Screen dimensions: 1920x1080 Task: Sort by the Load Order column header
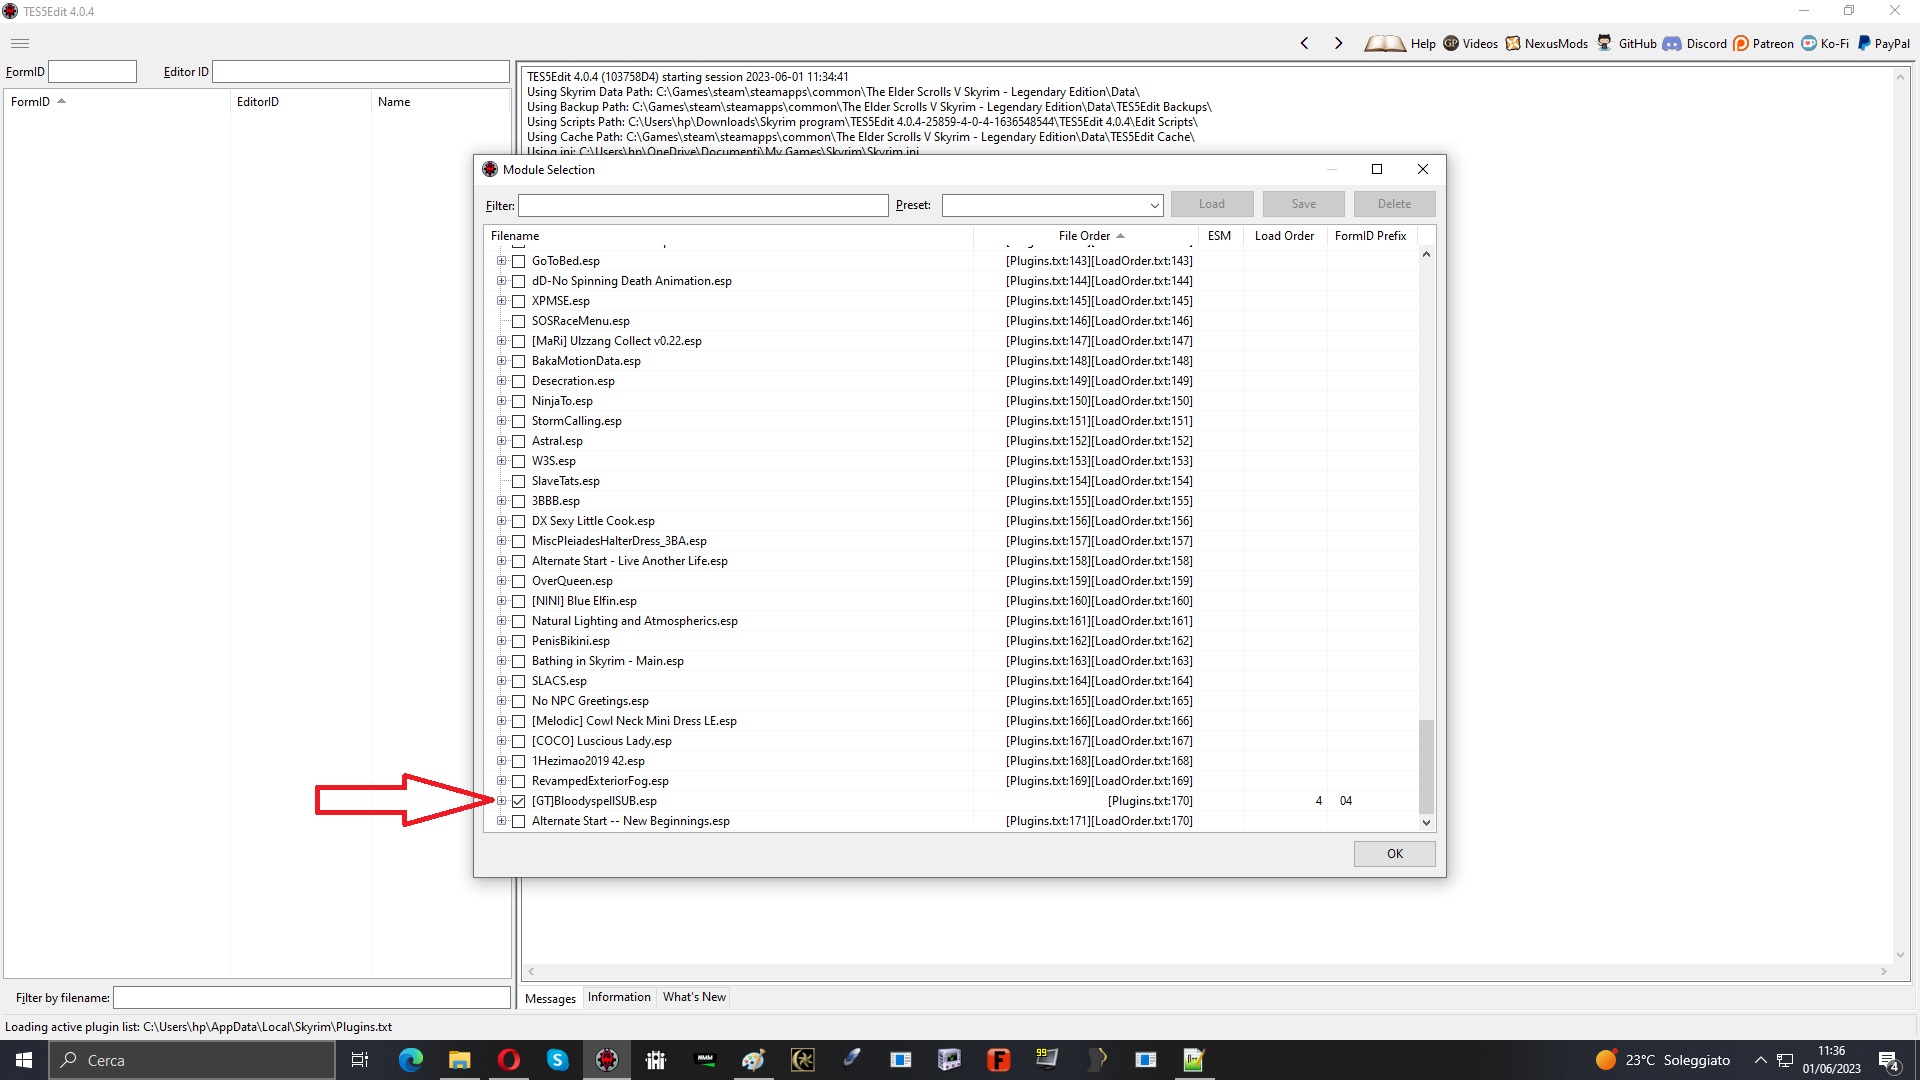(1284, 236)
